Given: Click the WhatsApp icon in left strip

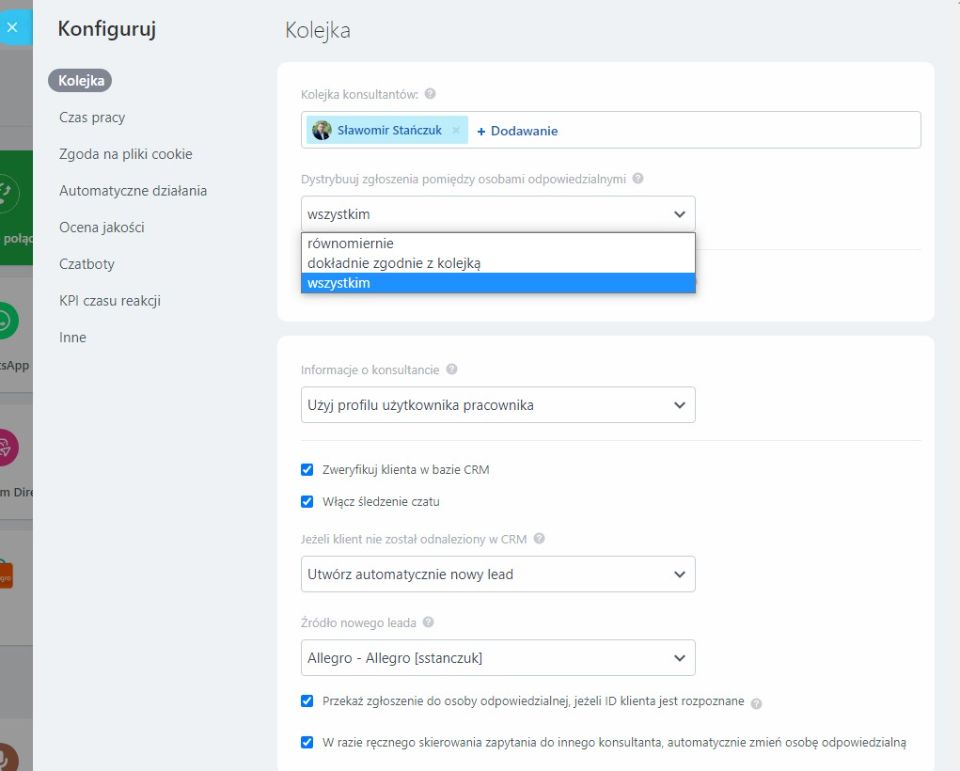Looking at the screenshot, I should (x=8, y=322).
